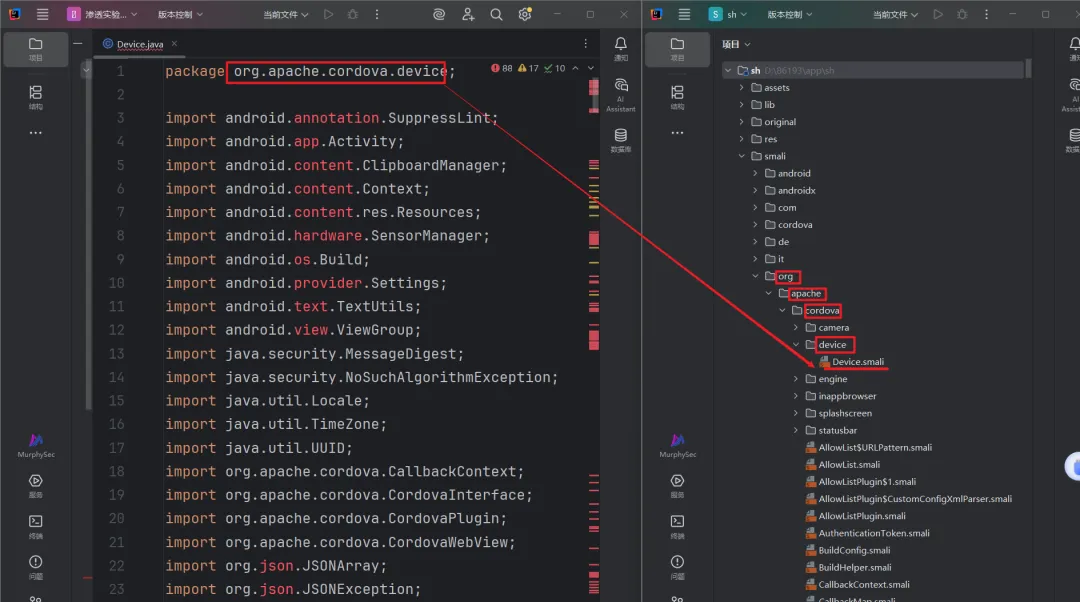The image size is (1080, 602).
Task: Open project dropdown in left window title
Action: [x=102, y=14]
